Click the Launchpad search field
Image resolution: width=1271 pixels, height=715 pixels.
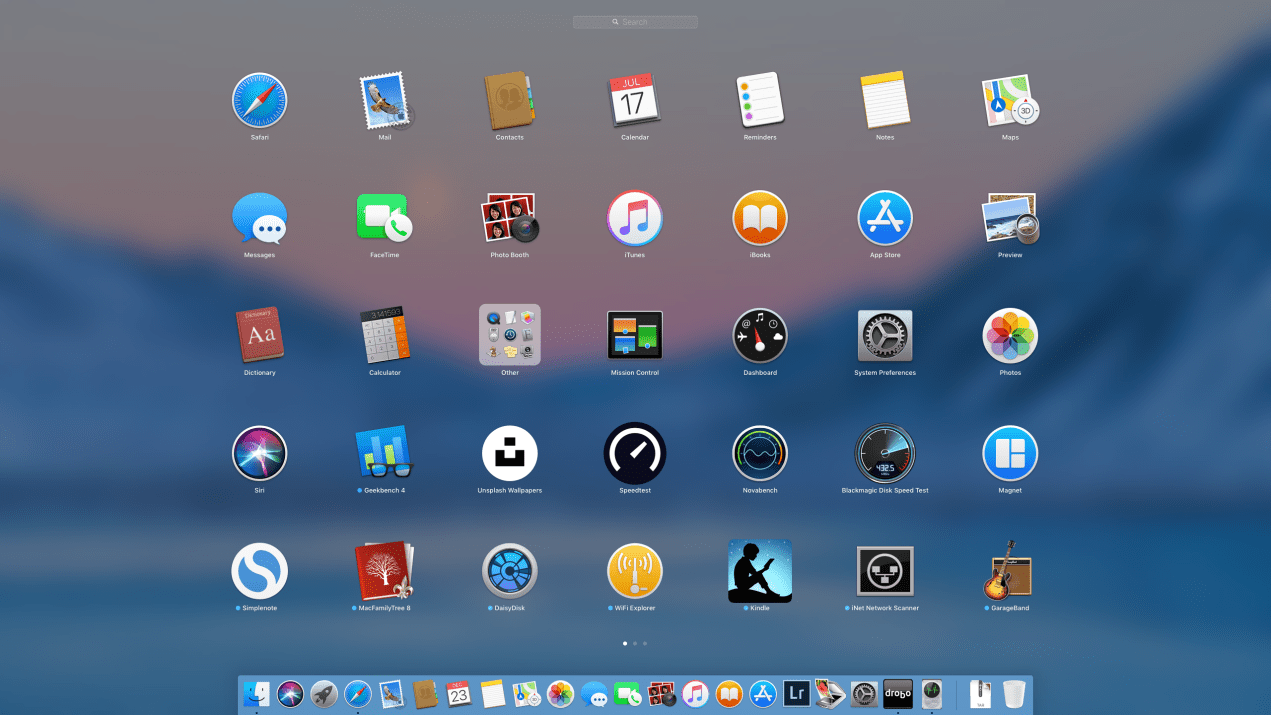[635, 22]
